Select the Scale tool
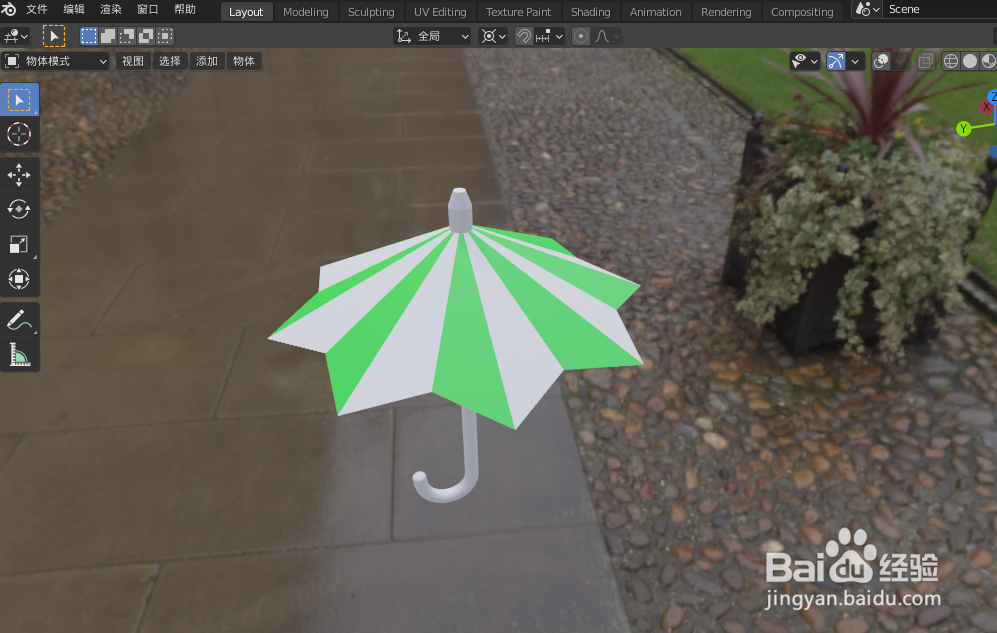The height and width of the screenshot is (633, 997). 19,244
